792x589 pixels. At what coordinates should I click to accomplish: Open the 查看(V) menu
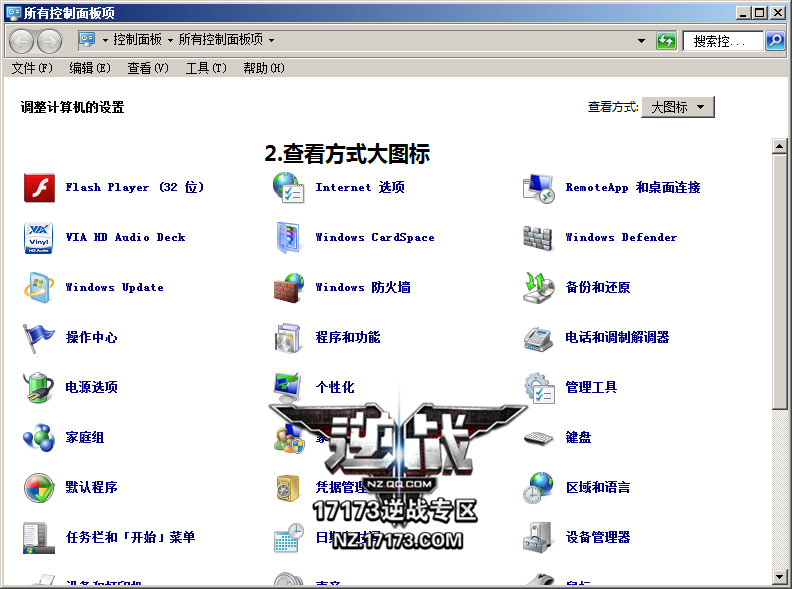[x=147, y=68]
